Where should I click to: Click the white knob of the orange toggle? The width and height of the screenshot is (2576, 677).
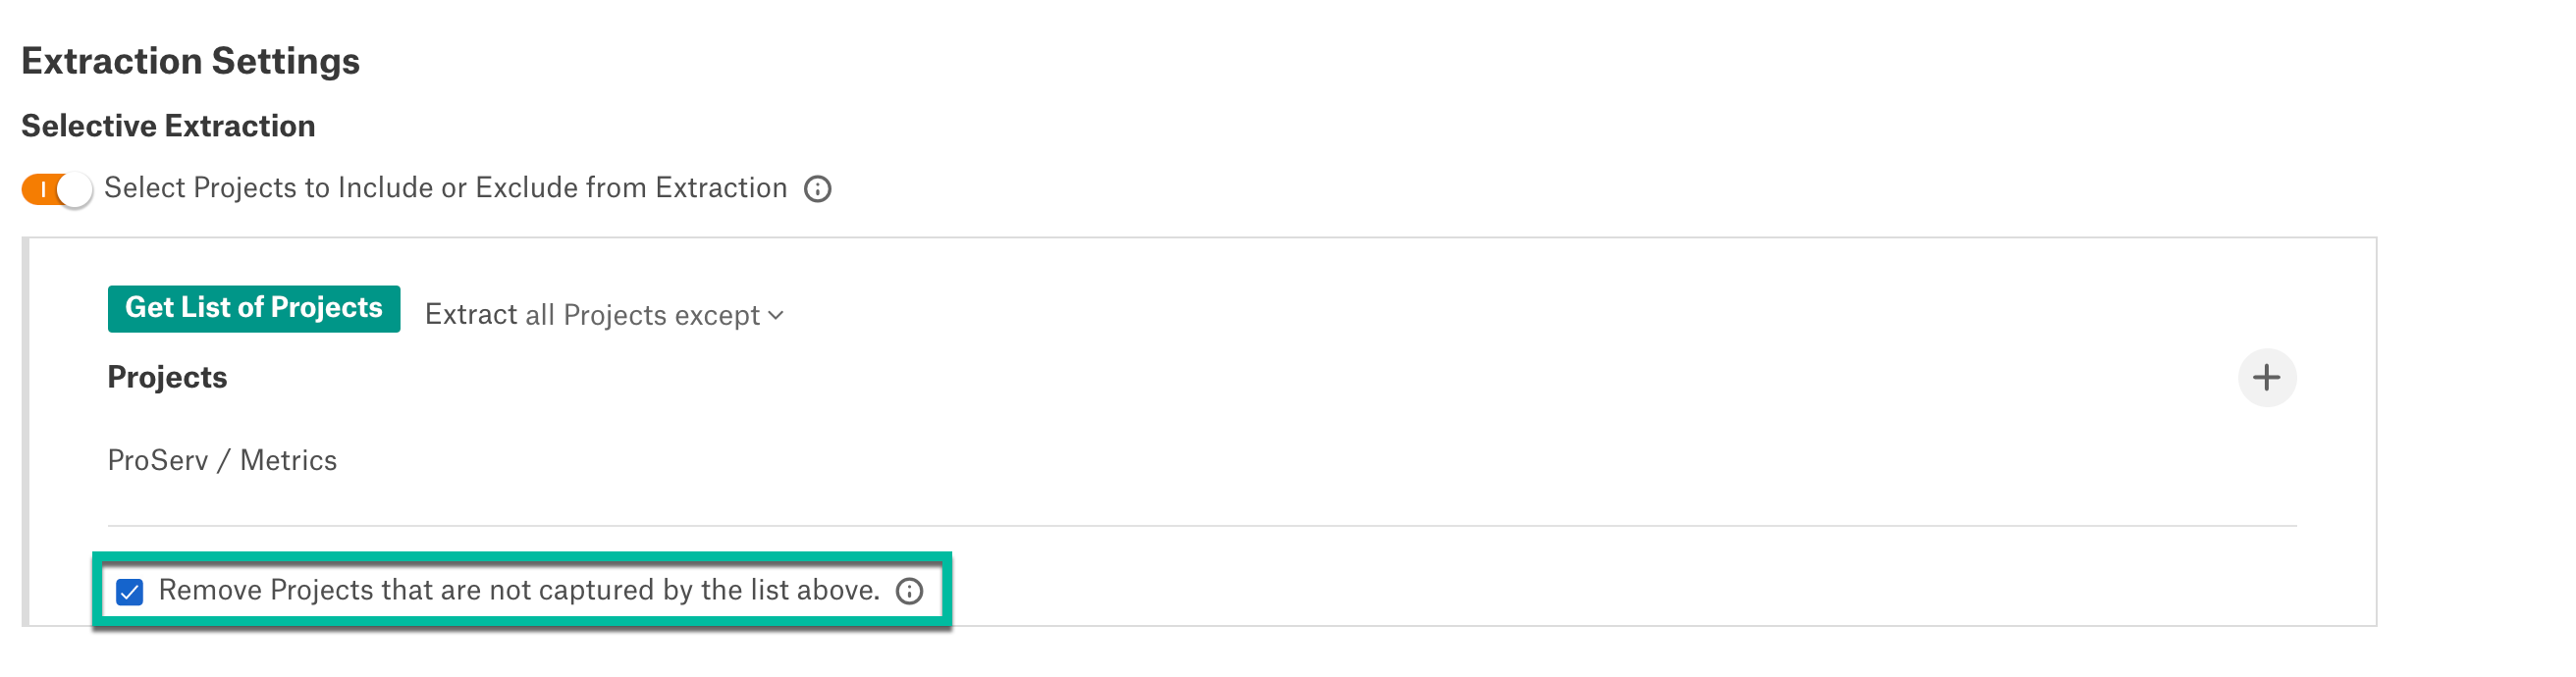tap(75, 189)
